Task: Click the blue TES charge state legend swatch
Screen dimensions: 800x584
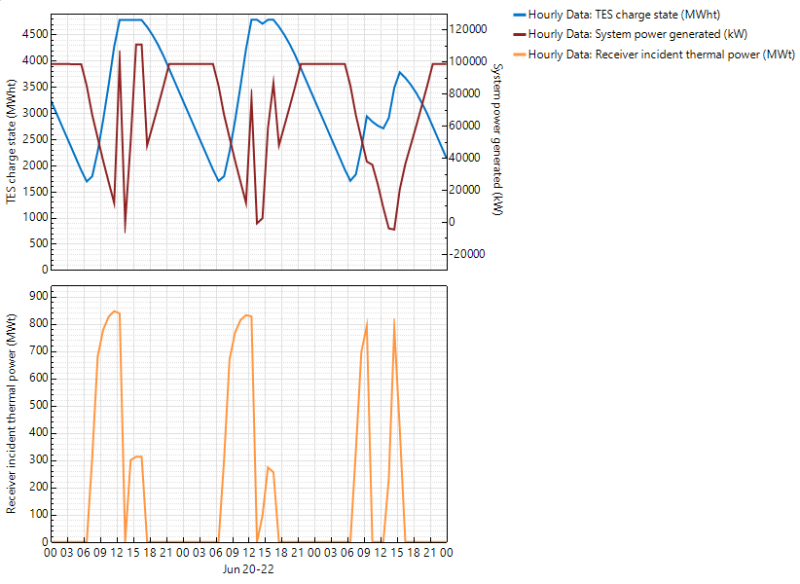Action: [x=517, y=13]
